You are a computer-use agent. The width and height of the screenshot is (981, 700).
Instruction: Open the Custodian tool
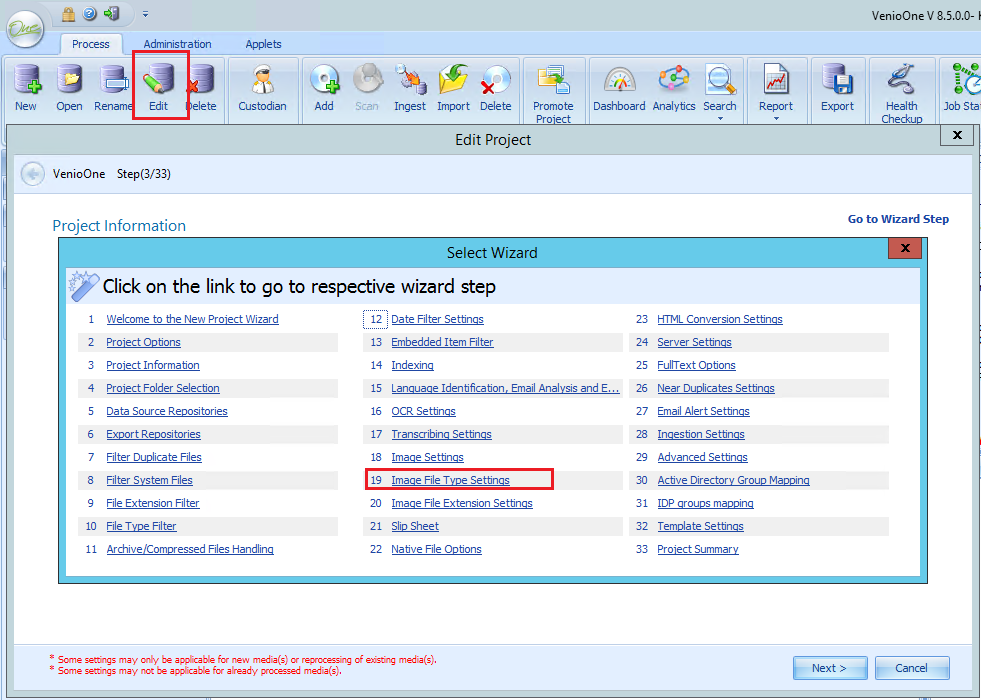(262, 79)
